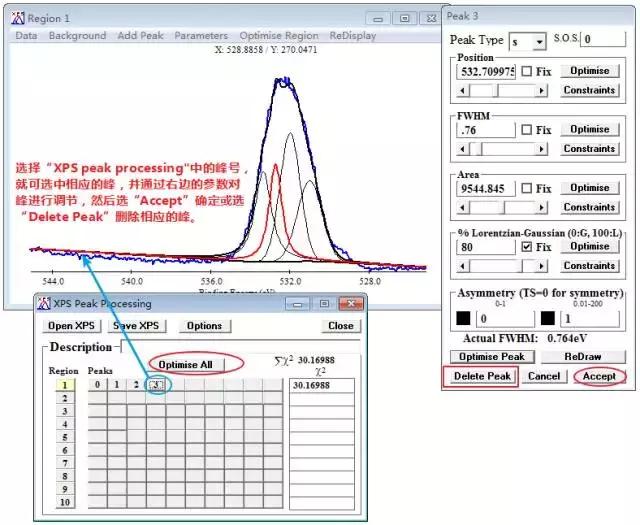Select peak 3 in Region 1 row
Viewport: 640px width, 525px height.
click(x=156, y=385)
